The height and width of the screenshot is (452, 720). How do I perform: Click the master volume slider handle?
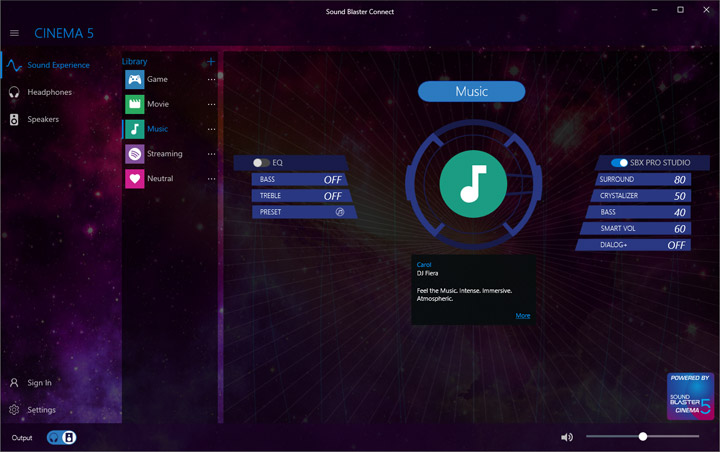643,436
